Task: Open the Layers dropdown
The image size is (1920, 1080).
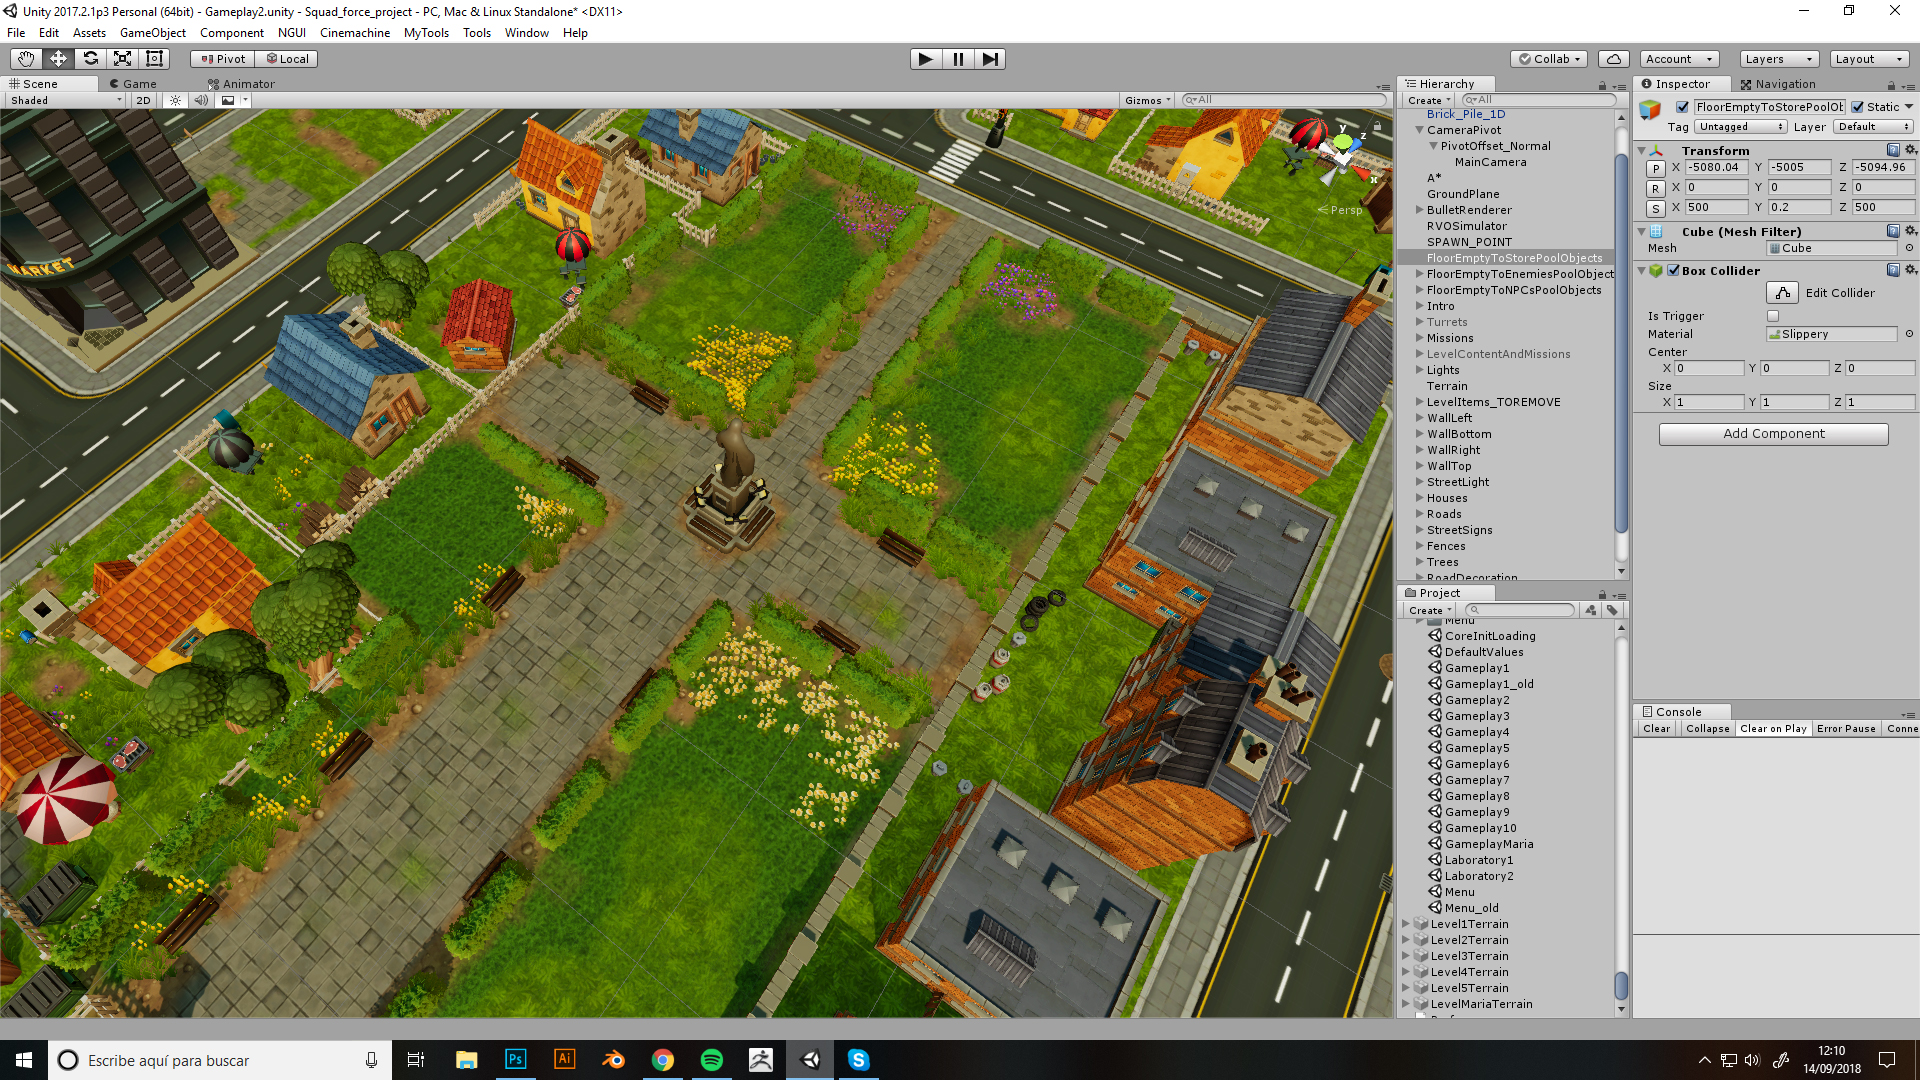Action: coord(1779,59)
